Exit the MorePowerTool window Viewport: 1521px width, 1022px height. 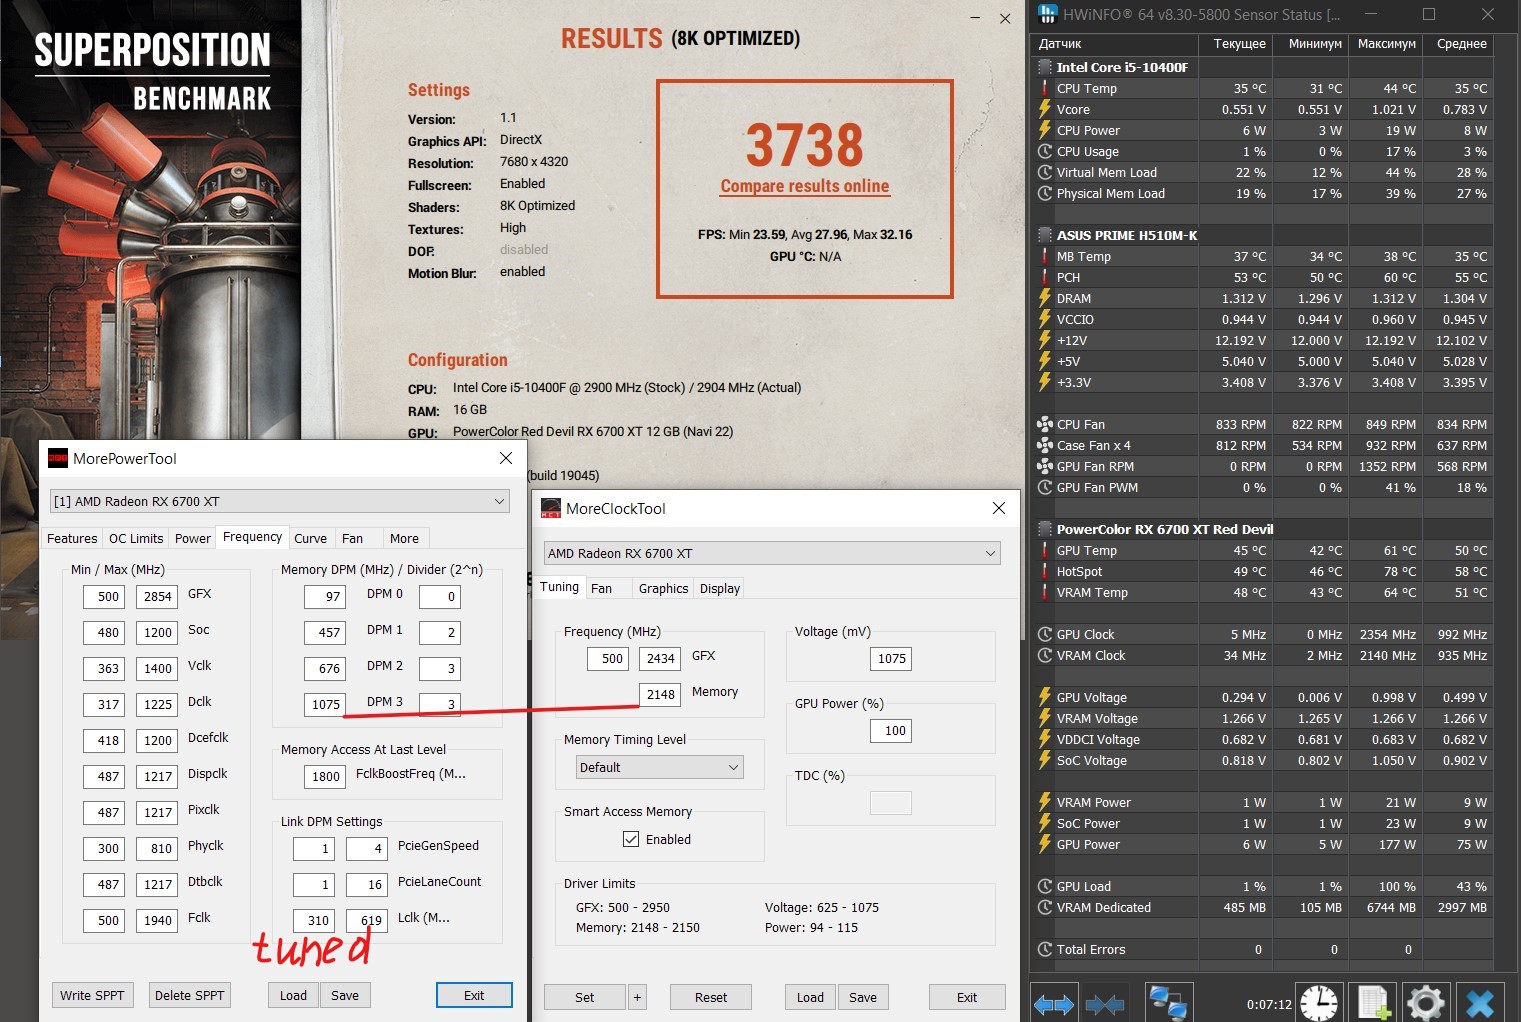[x=474, y=995]
